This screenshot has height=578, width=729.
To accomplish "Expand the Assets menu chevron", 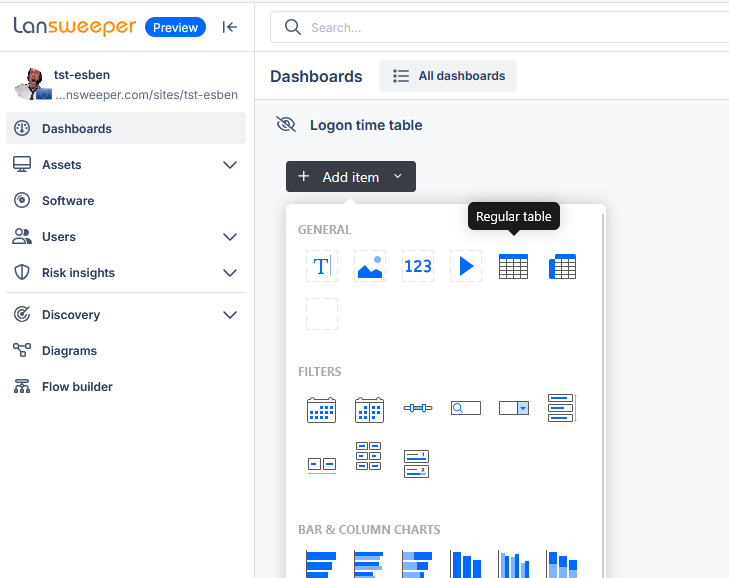I will click(x=230, y=165).
